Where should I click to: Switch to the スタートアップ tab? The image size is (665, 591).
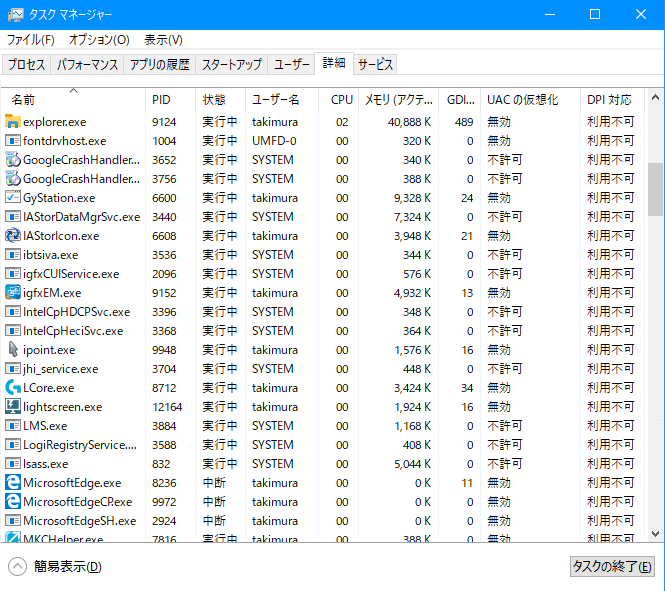point(232,64)
